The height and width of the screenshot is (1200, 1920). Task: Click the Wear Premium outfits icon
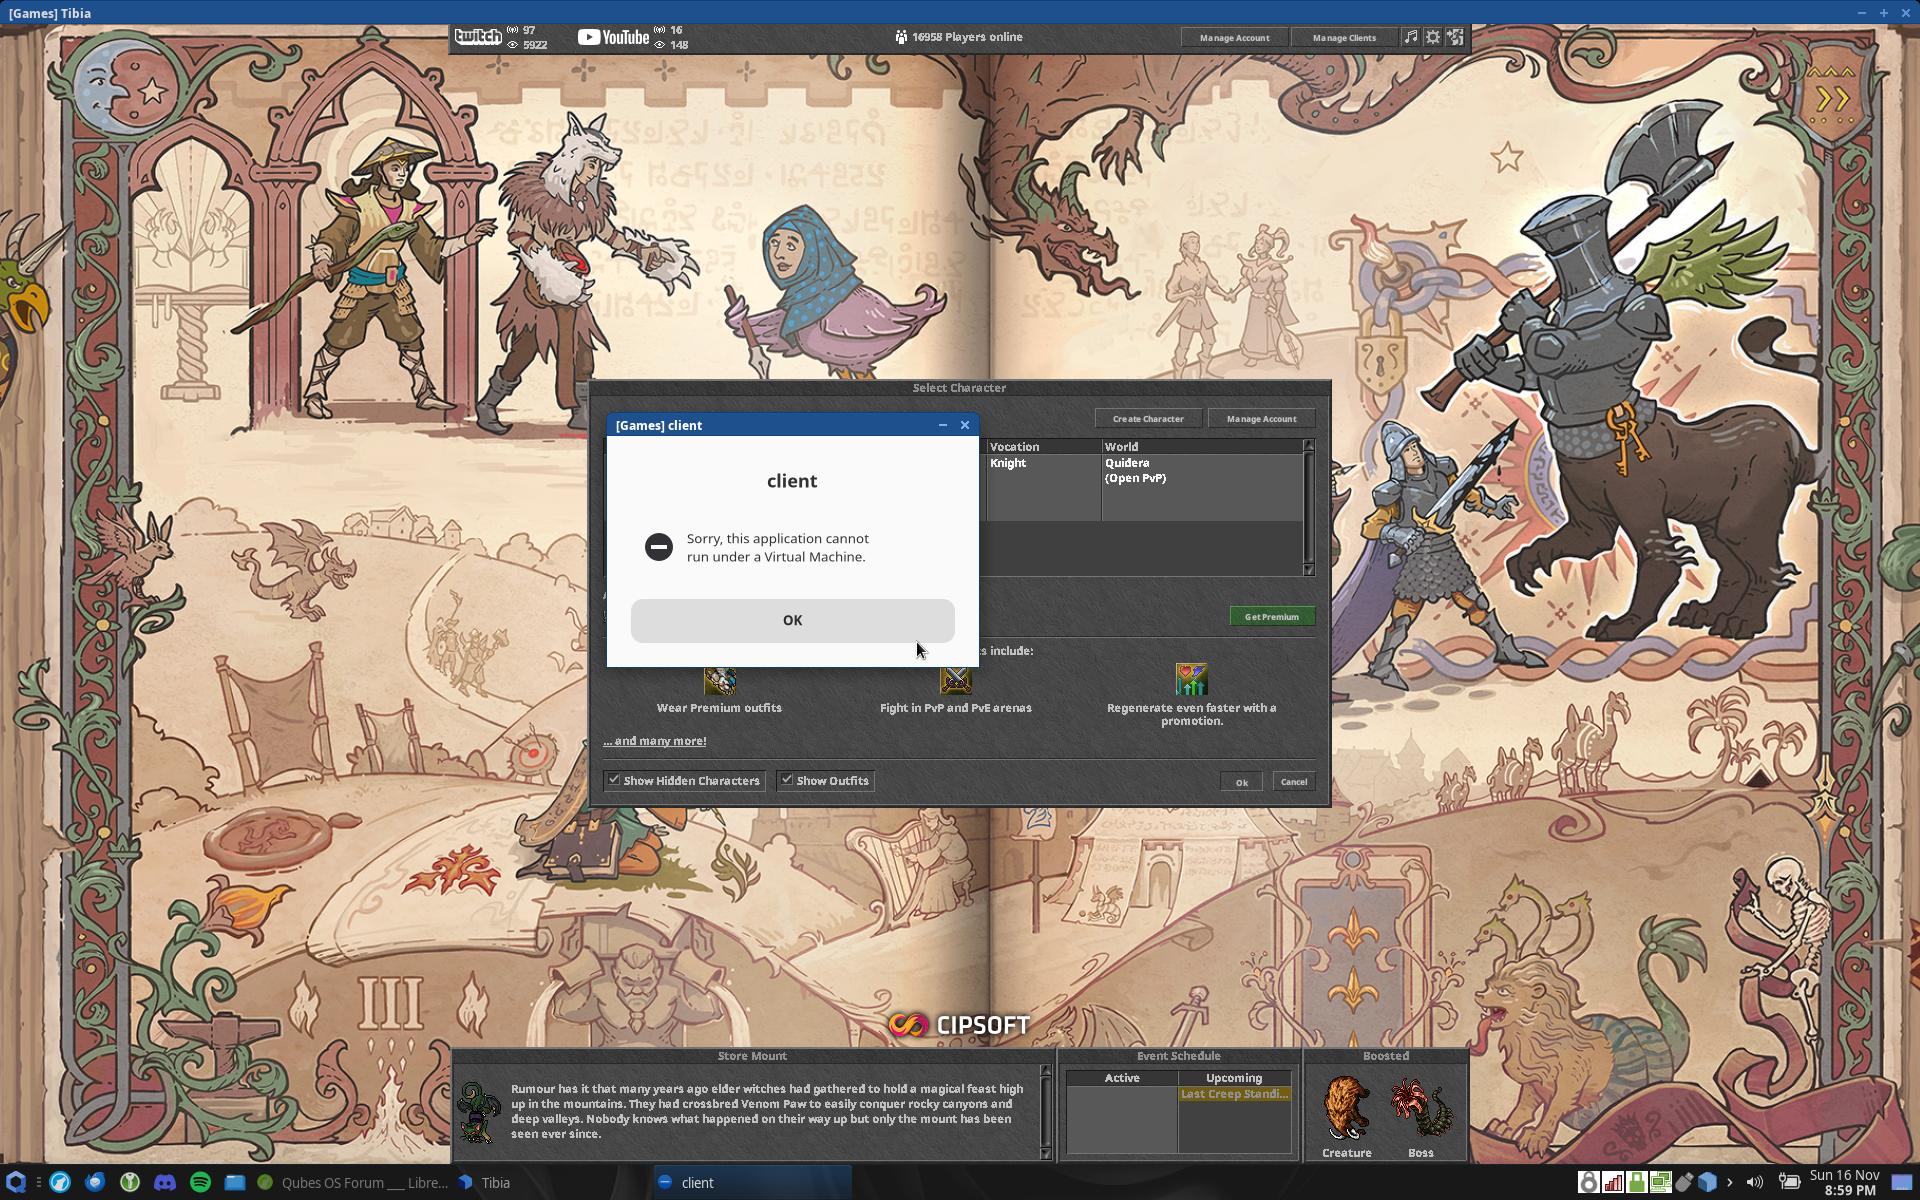(x=719, y=681)
